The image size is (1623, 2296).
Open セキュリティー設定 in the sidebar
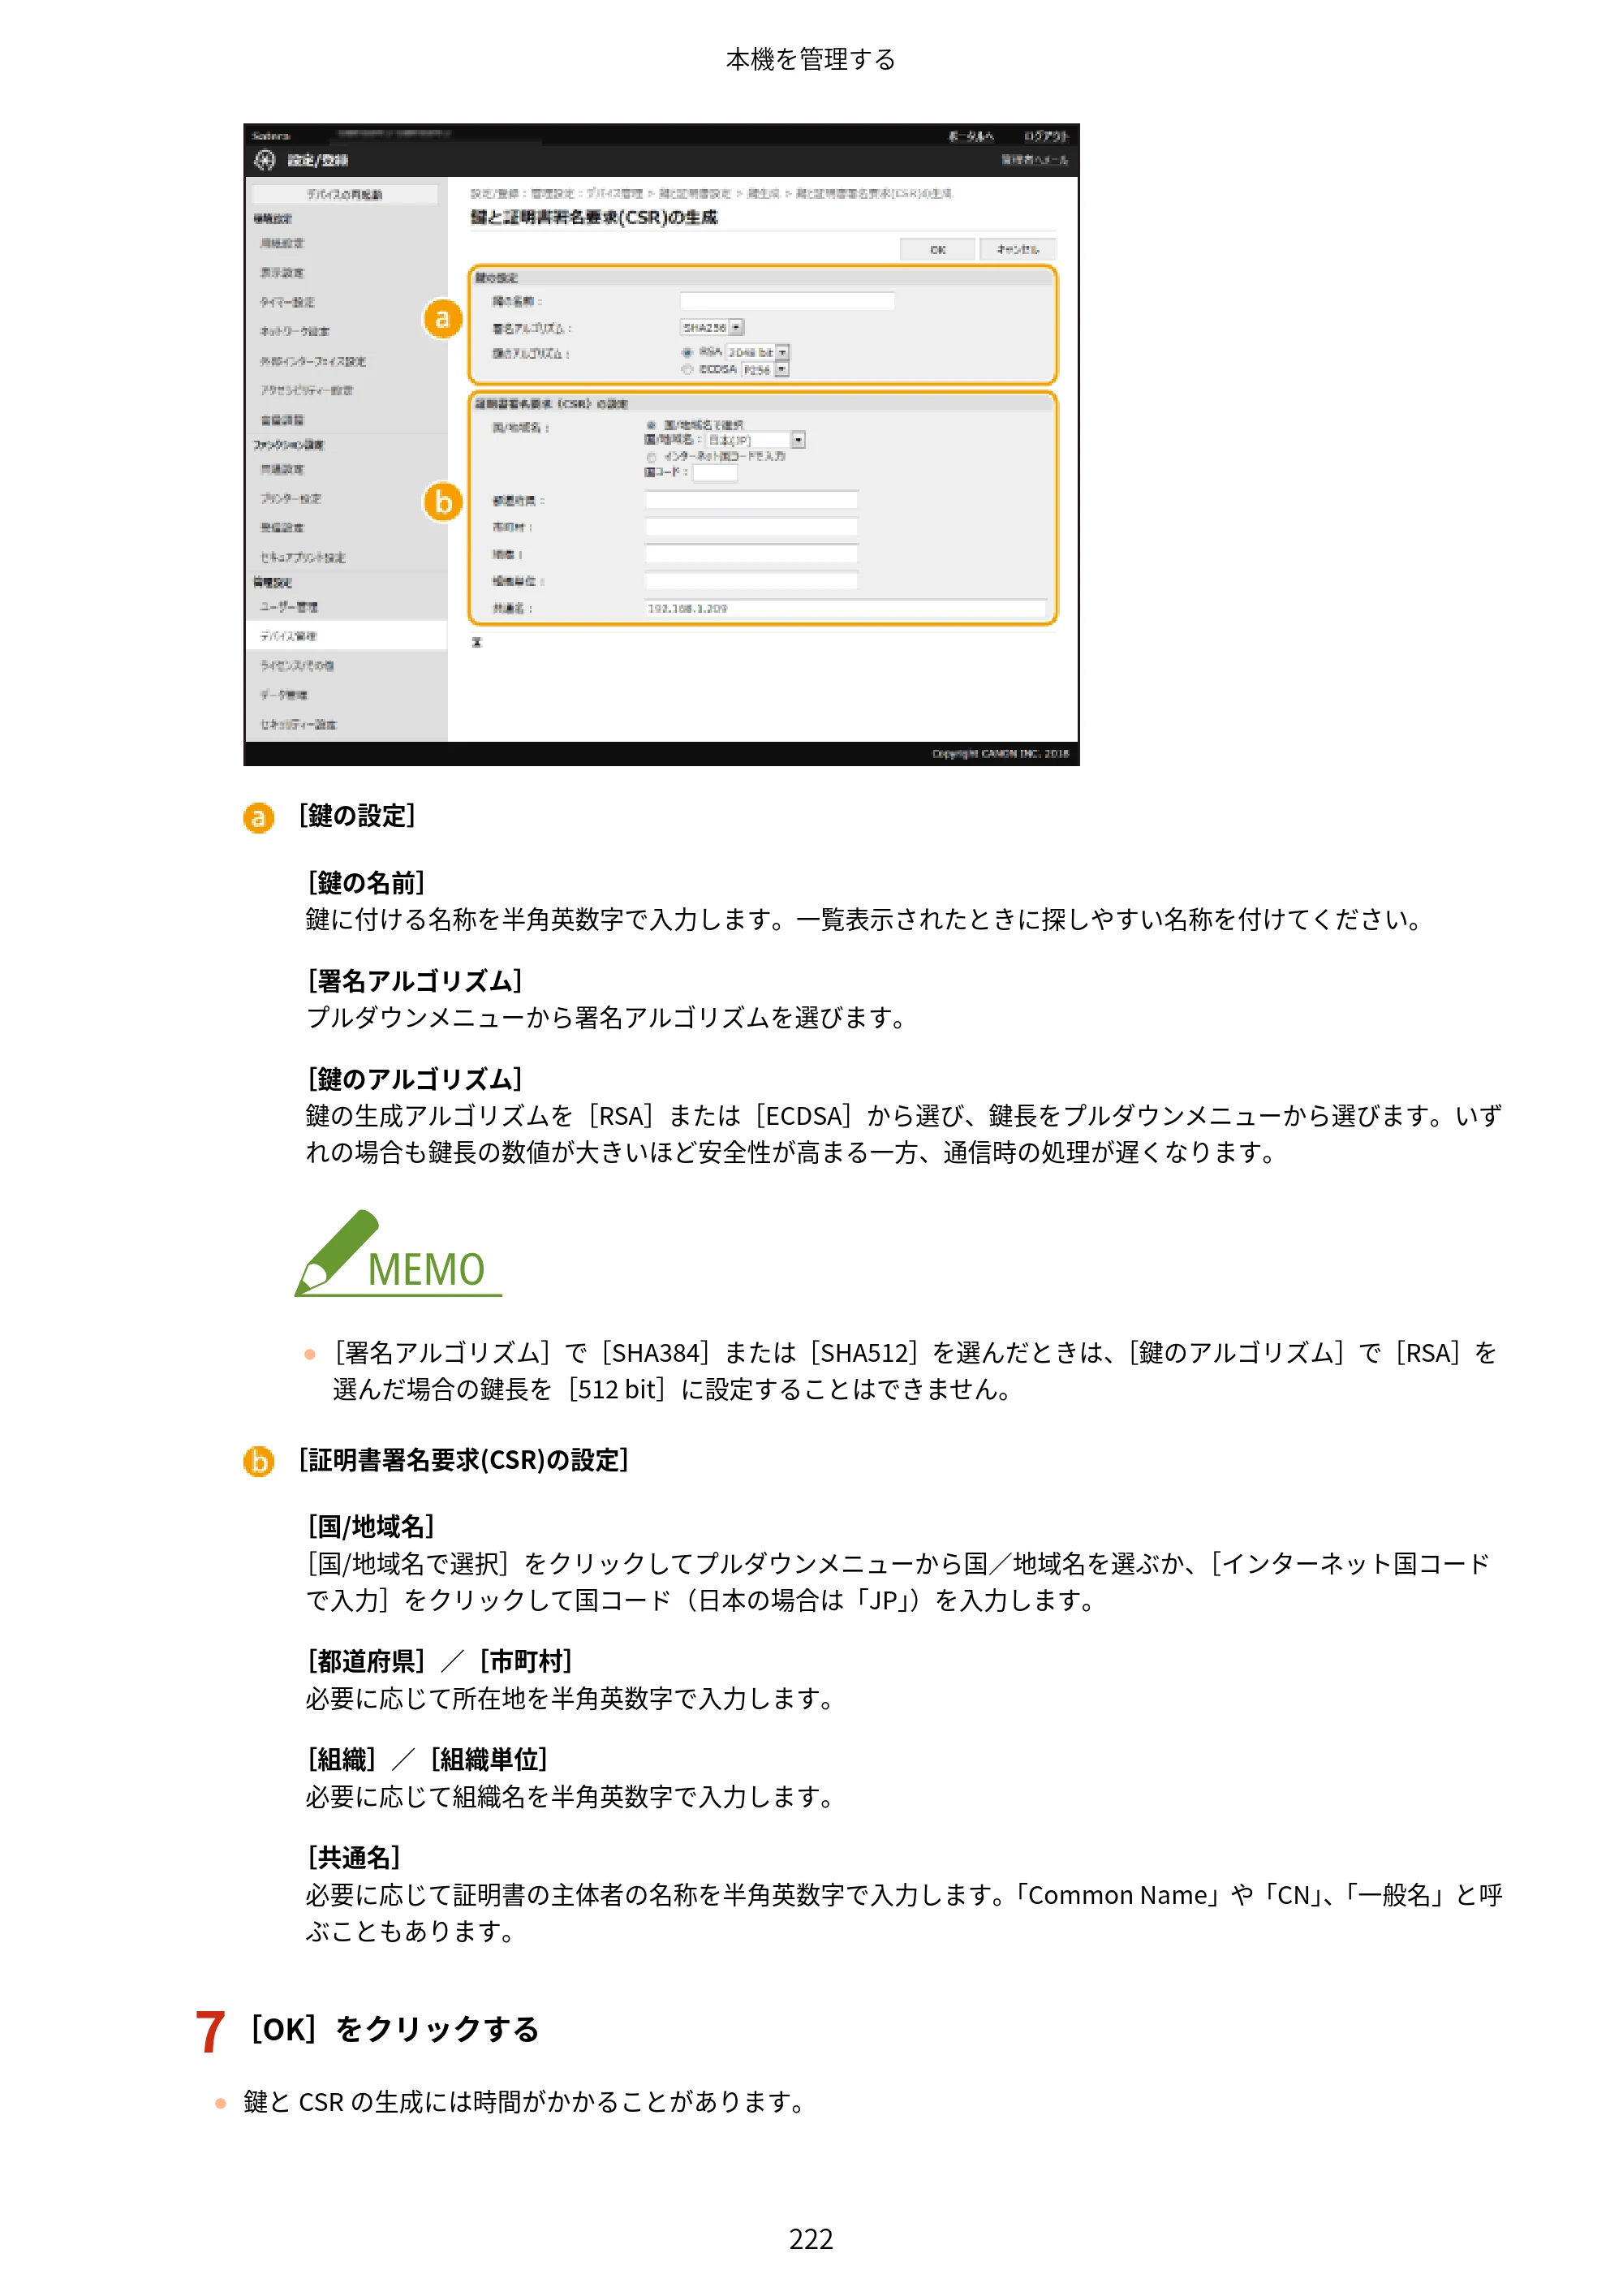[298, 724]
